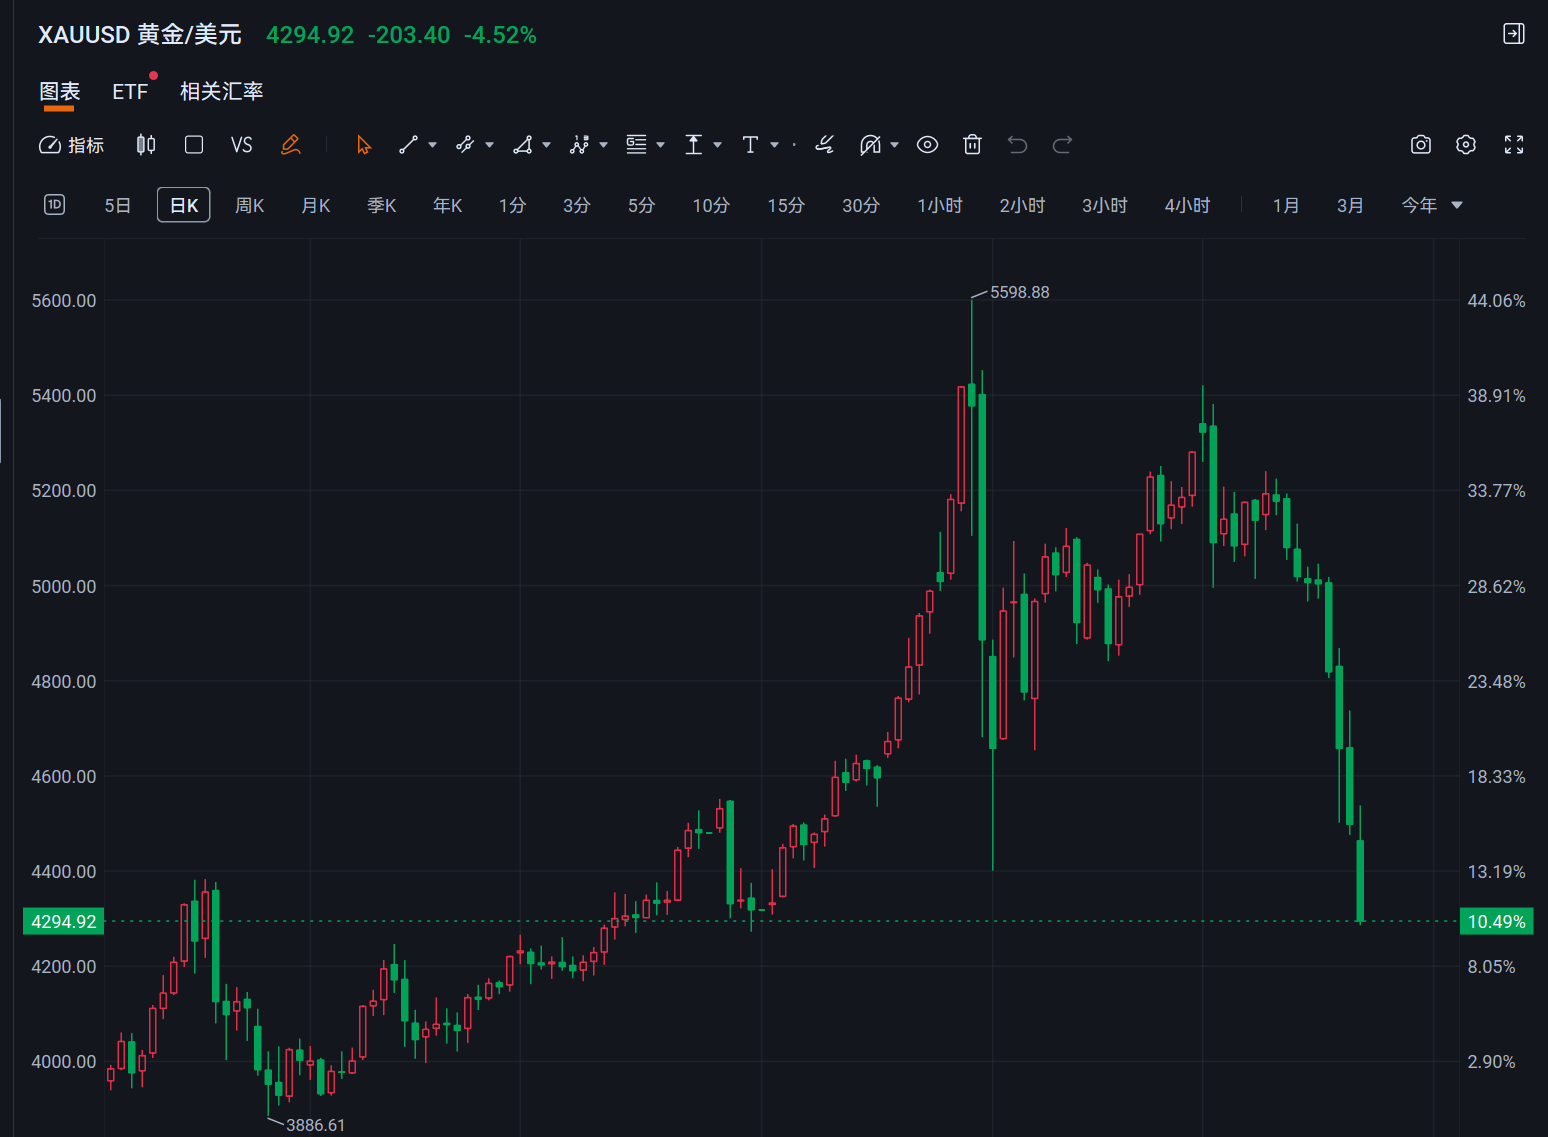Open the 今年 range dropdown
The image size is (1548, 1137).
(1431, 205)
